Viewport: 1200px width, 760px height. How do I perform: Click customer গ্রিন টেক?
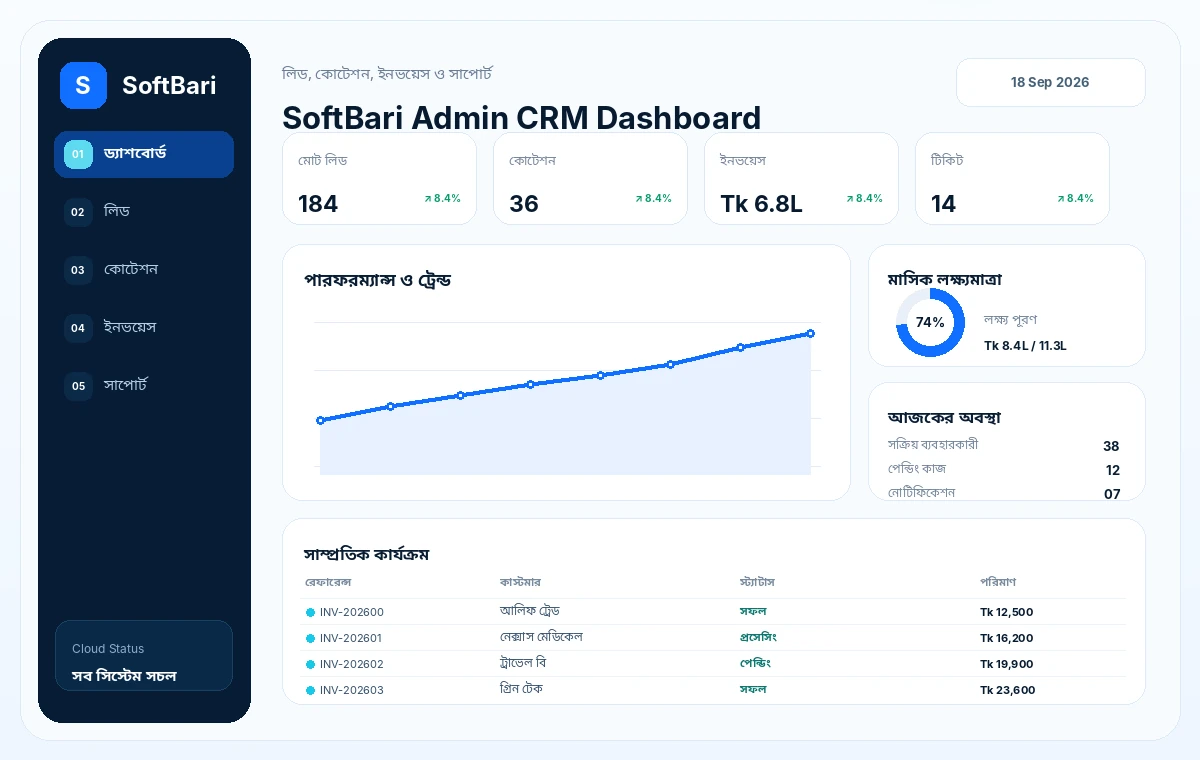click(x=521, y=689)
